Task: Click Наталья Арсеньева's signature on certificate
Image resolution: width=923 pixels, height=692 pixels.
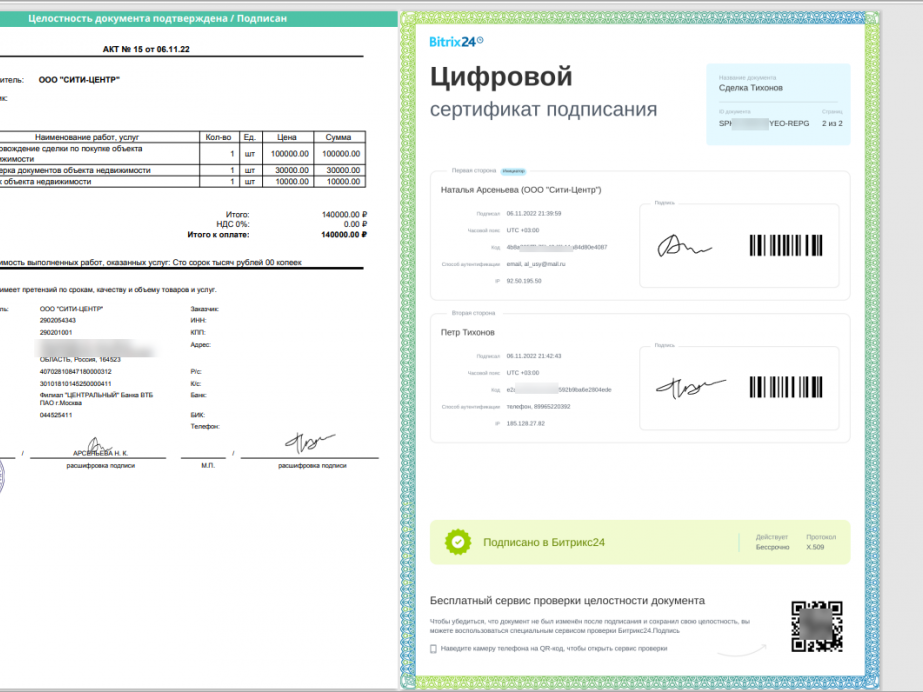Action: point(683,245)
